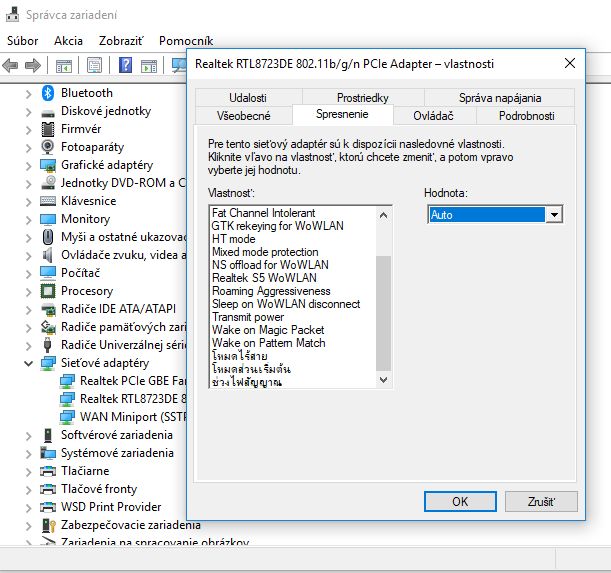
Task: Click the forward arrow toolbar icon
Action: [33, 65]
